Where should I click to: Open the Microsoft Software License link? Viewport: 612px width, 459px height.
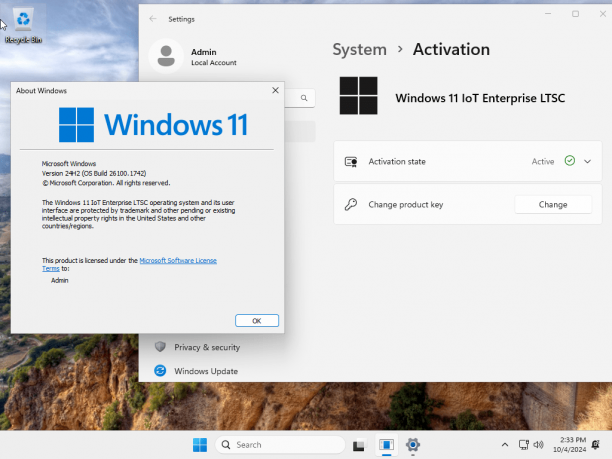[178, 260]
